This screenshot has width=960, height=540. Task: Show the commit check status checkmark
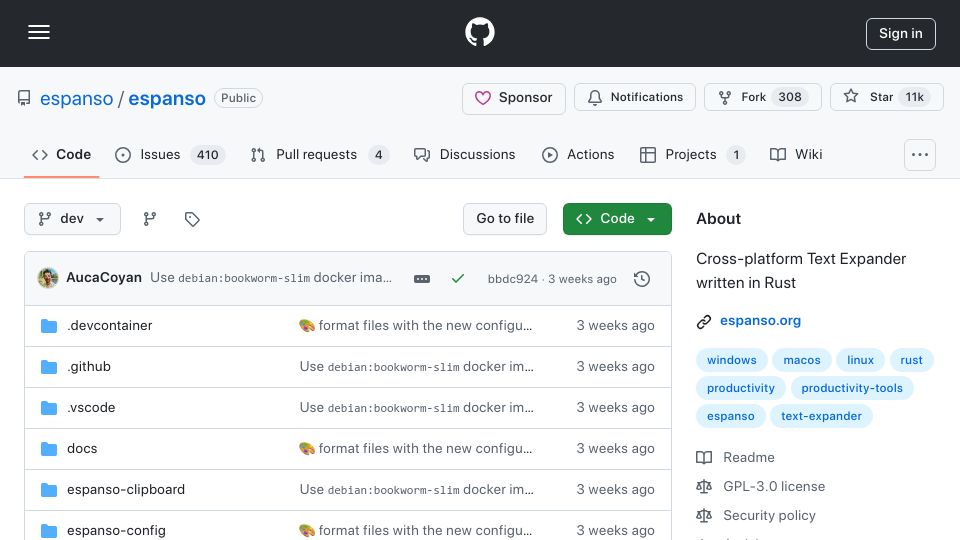tap(457, 279)
